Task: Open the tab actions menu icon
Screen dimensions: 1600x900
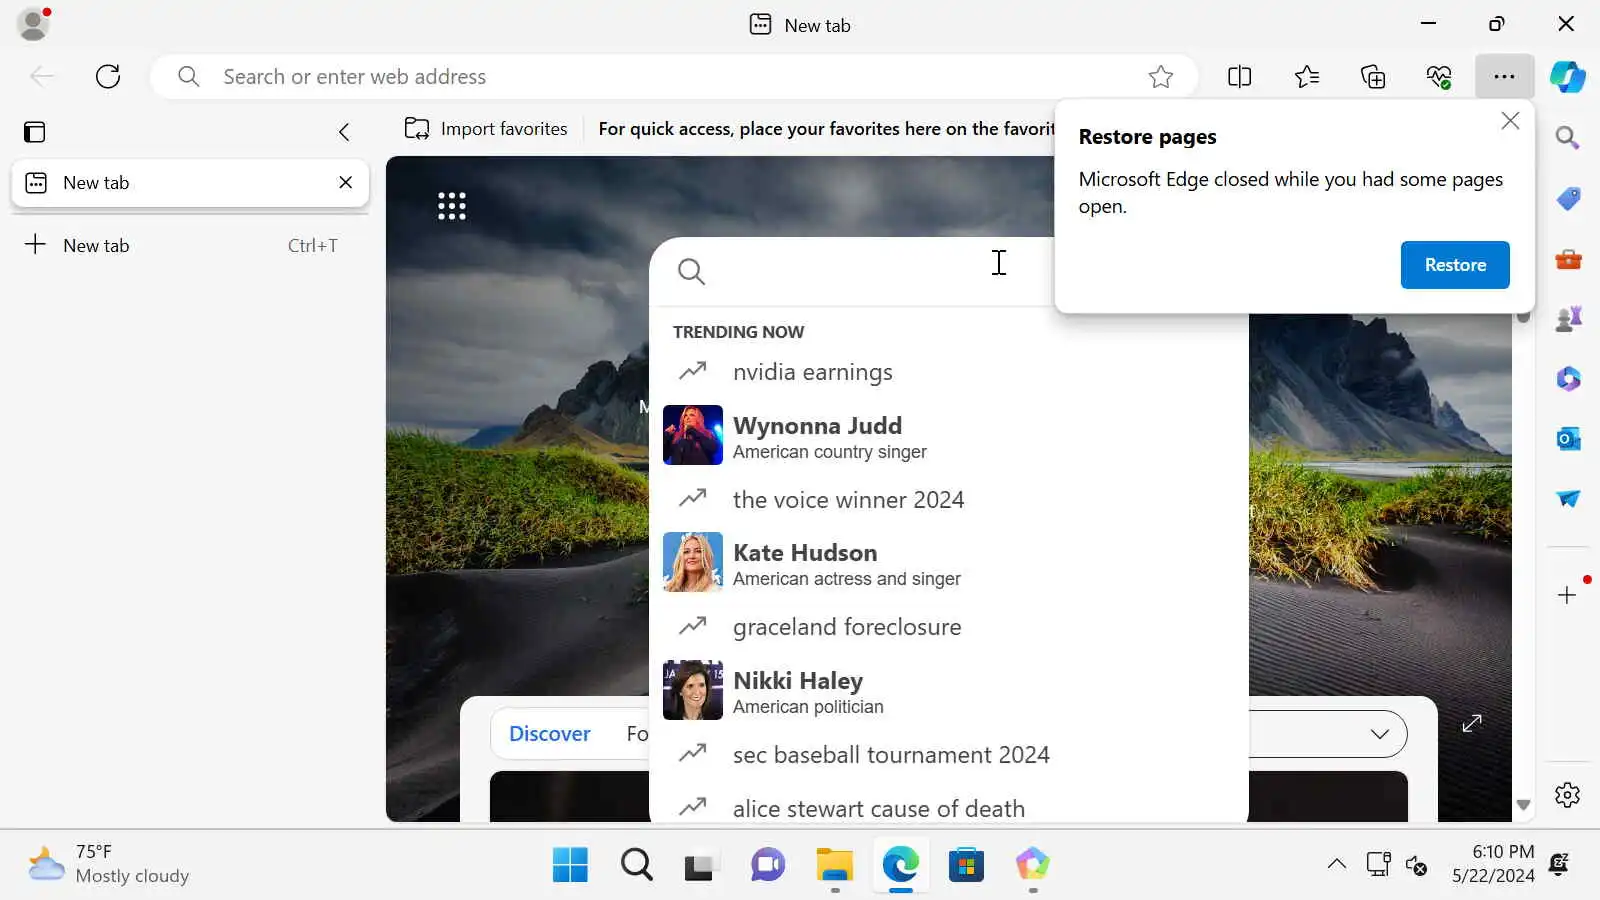Action: 35,132
